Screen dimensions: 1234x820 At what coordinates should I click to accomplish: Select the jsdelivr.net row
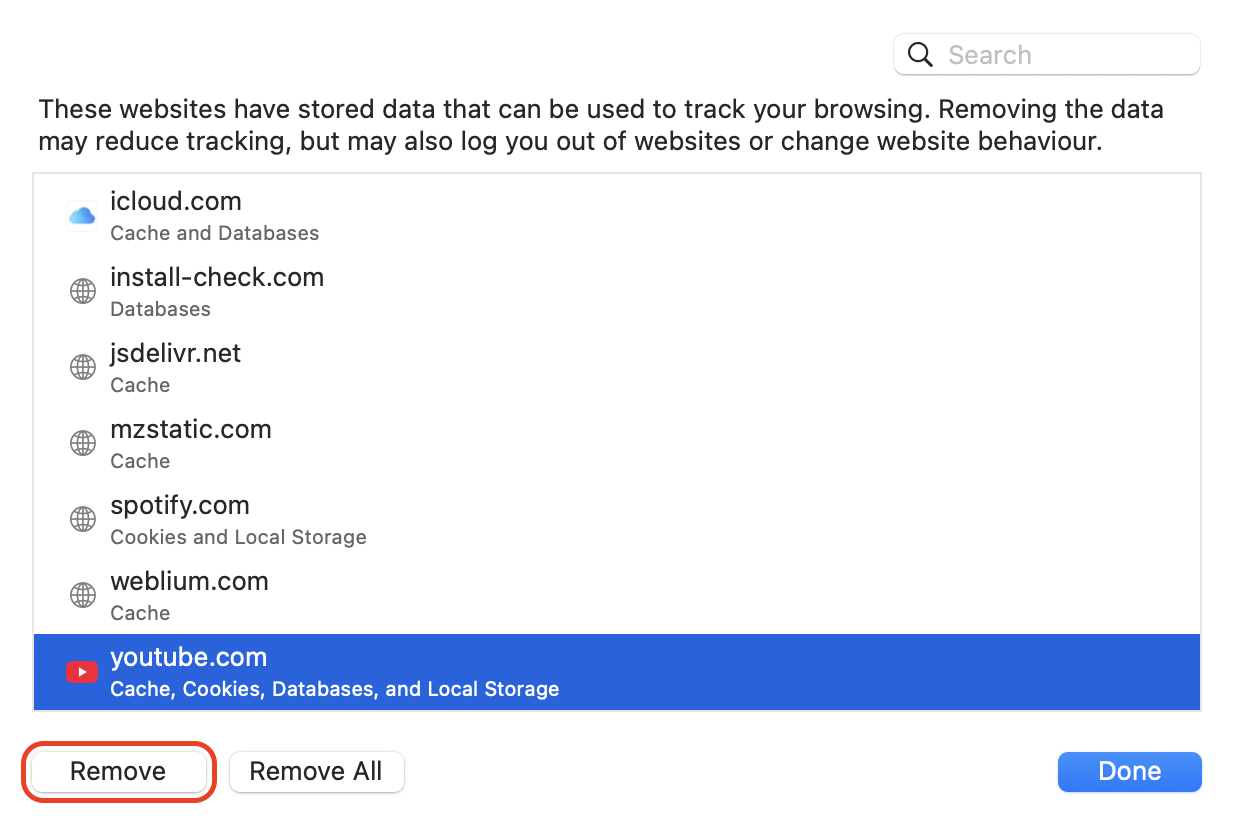pyautogui.click(x=400, y=367)
